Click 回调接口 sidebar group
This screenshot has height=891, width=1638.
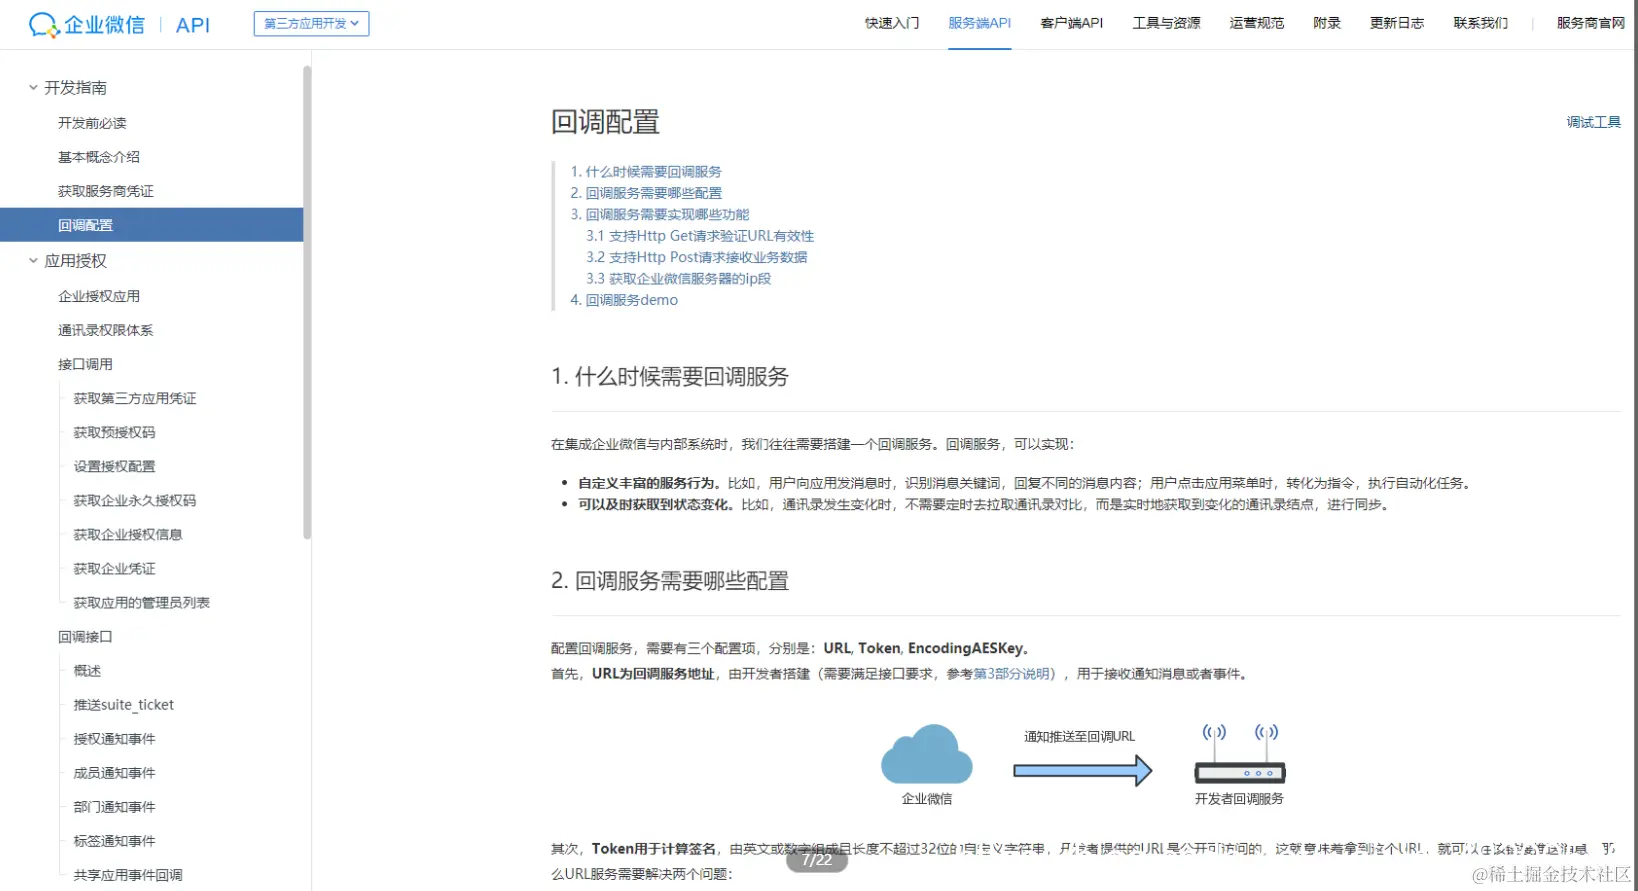[x=85, y=636]
